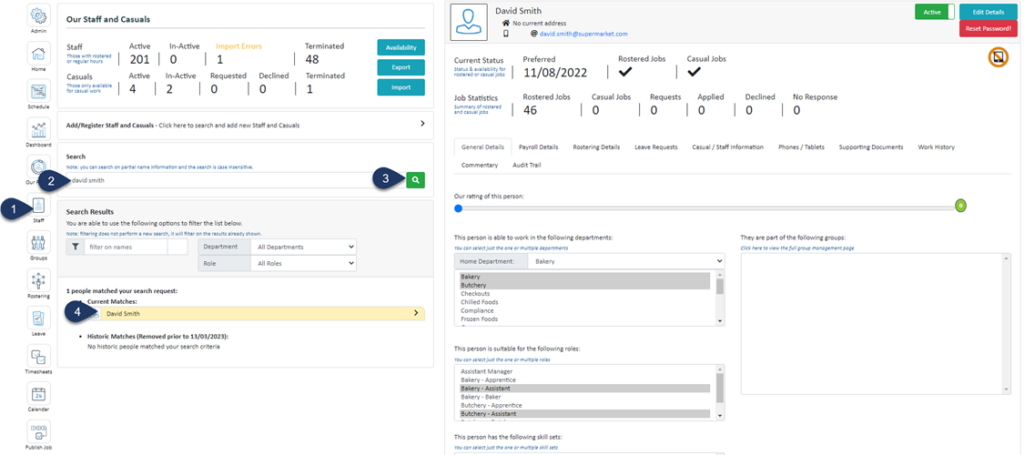Click David Smith's profile avatar
The height and width of the screenshot is (455, 1024).
469,21
